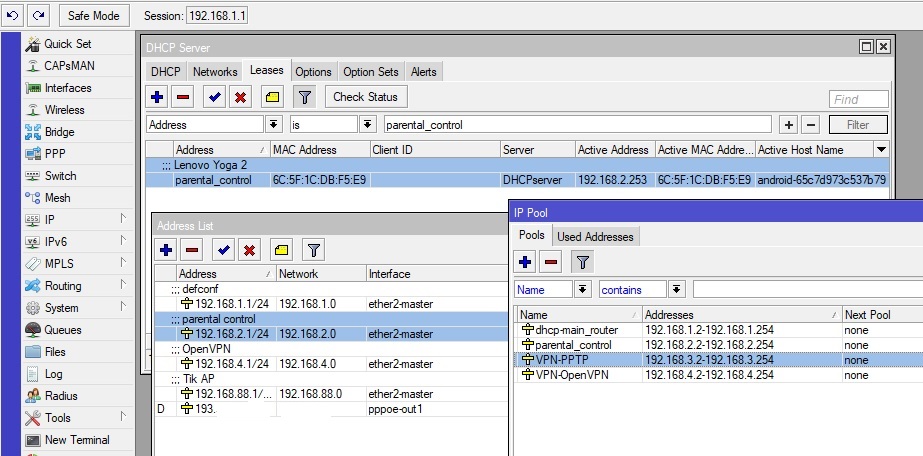Select 192.168.1.1/24 address row

pyautogui.click(x=331, y=304)
